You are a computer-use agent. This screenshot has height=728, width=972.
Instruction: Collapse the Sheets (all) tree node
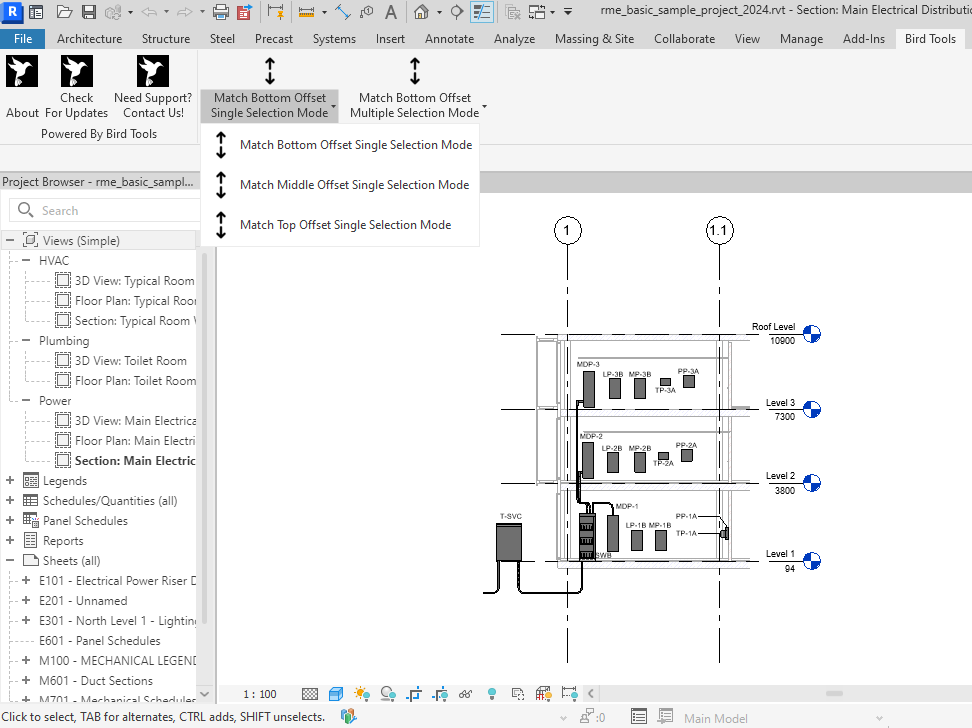tap(10, 561)
